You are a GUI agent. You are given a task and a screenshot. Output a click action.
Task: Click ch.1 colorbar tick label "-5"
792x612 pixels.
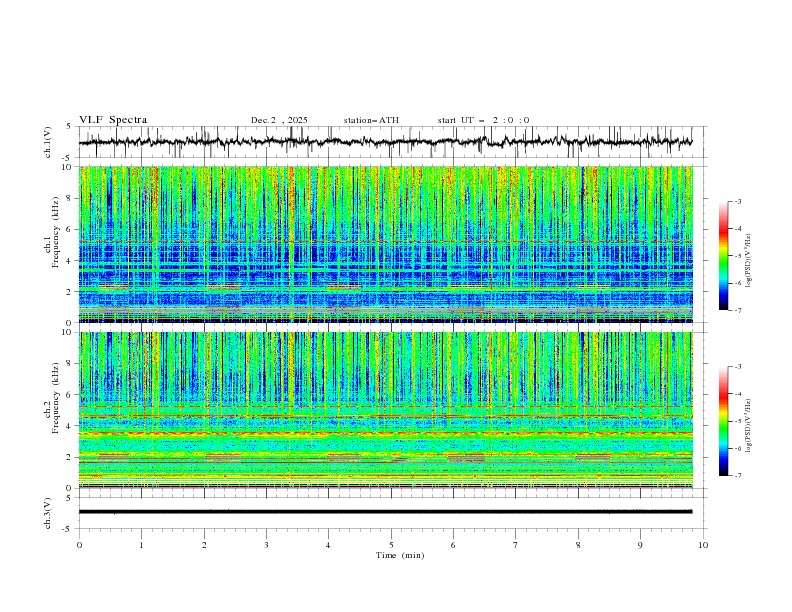click(x=738, y=256)
